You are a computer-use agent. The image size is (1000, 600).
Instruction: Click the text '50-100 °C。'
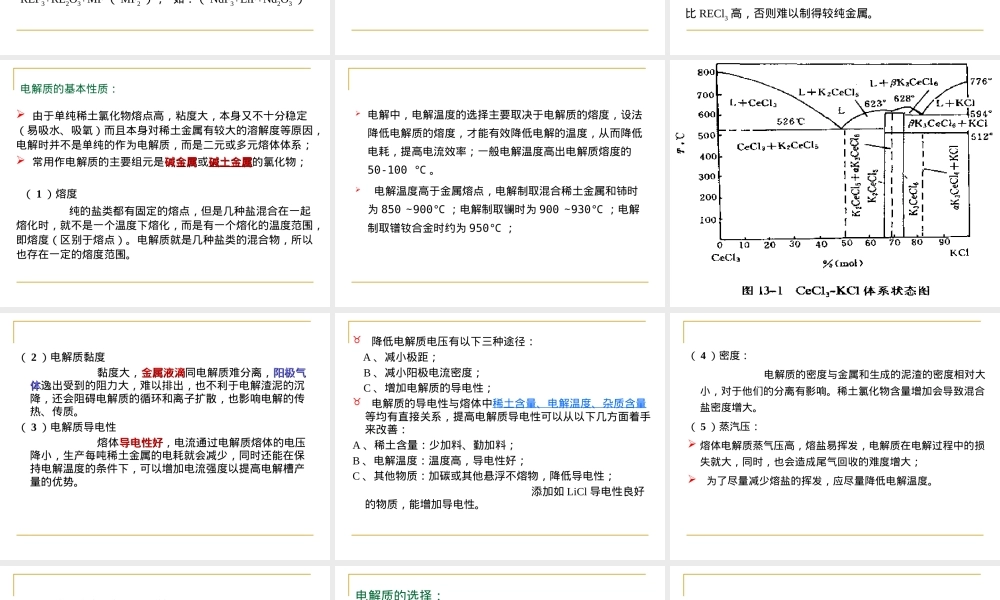click(x=402, y=170)
